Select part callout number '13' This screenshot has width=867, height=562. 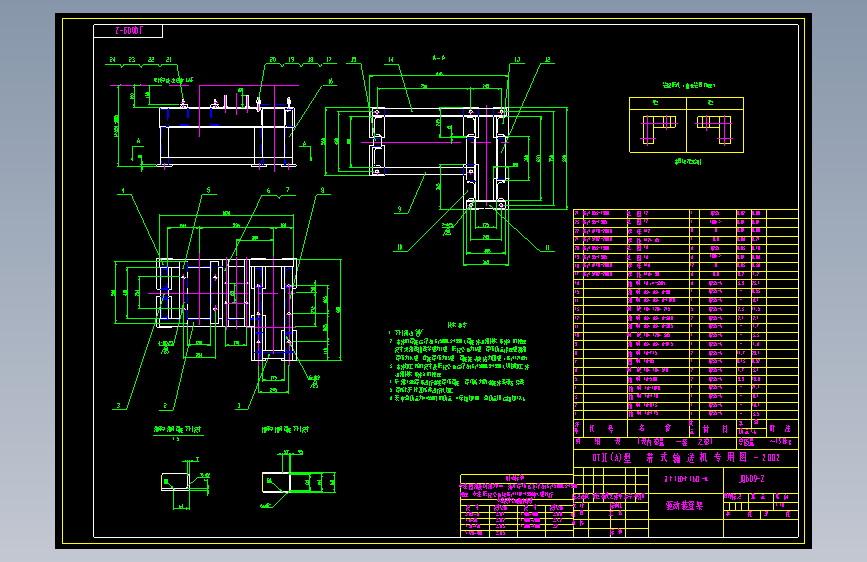pyautogui.click(x=517, y=59)
